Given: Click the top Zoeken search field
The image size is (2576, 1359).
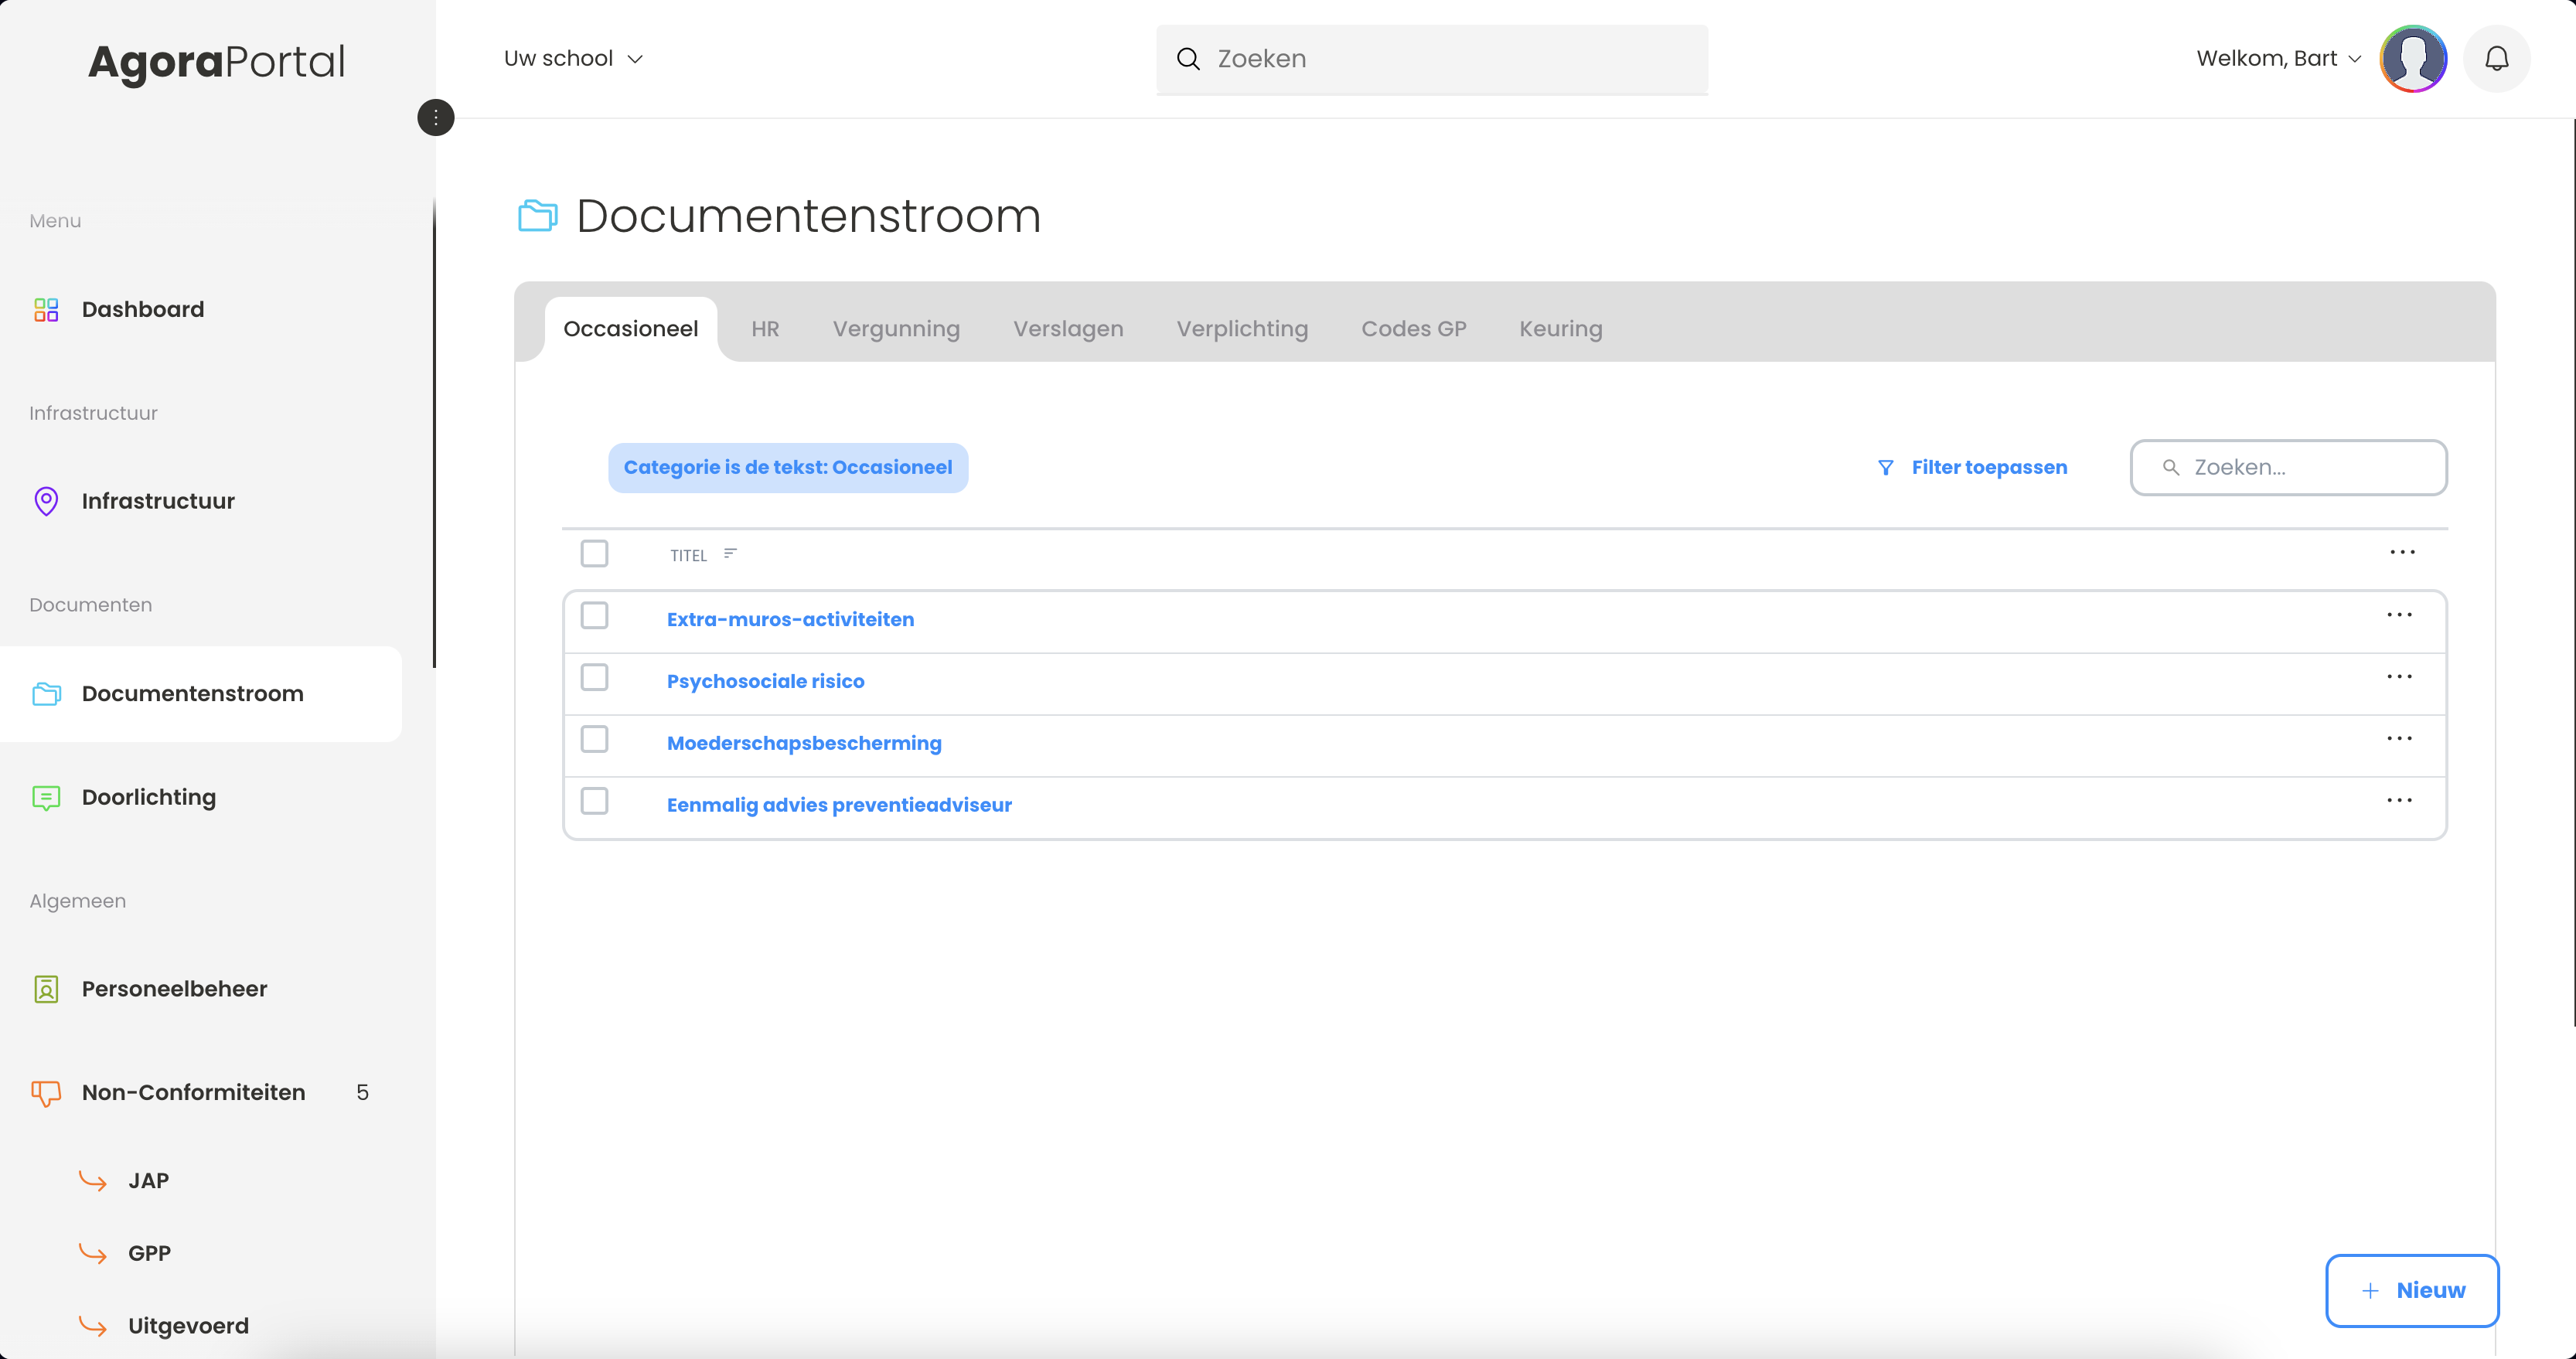Looking at the screenshot, I should click(x=1432, y=59).
